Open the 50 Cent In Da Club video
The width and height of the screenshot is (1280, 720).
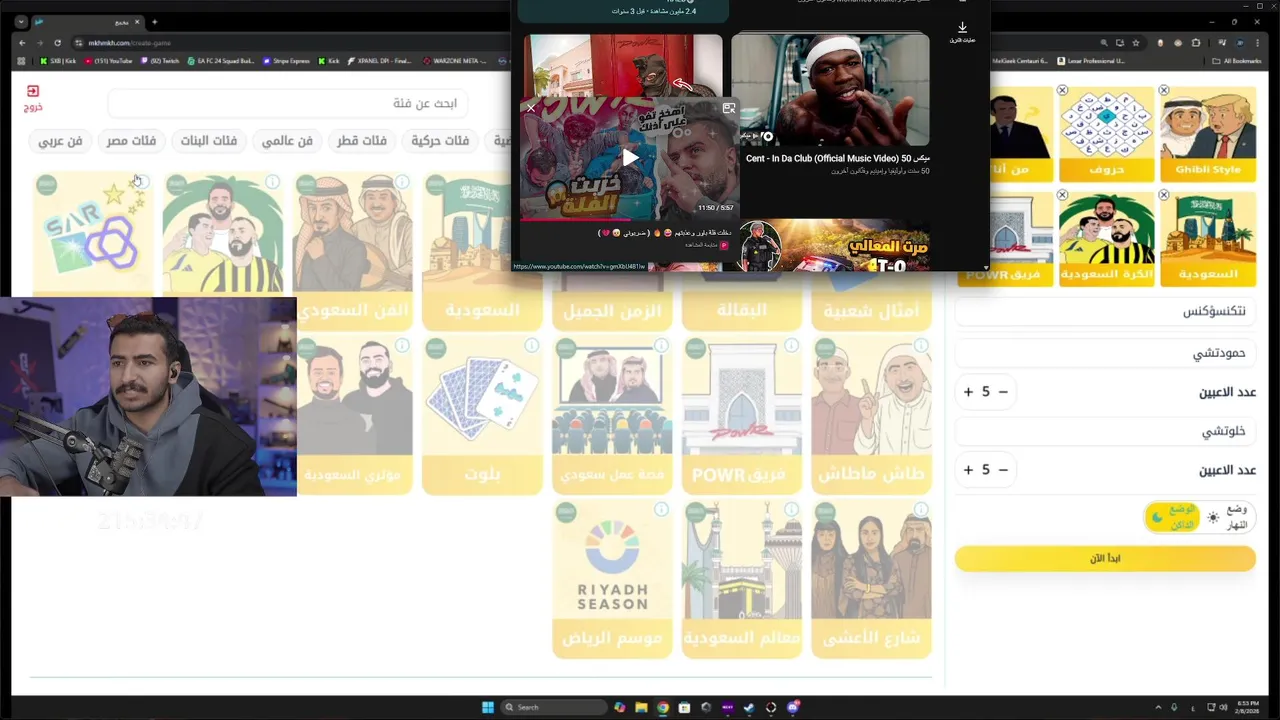[830, 90]
